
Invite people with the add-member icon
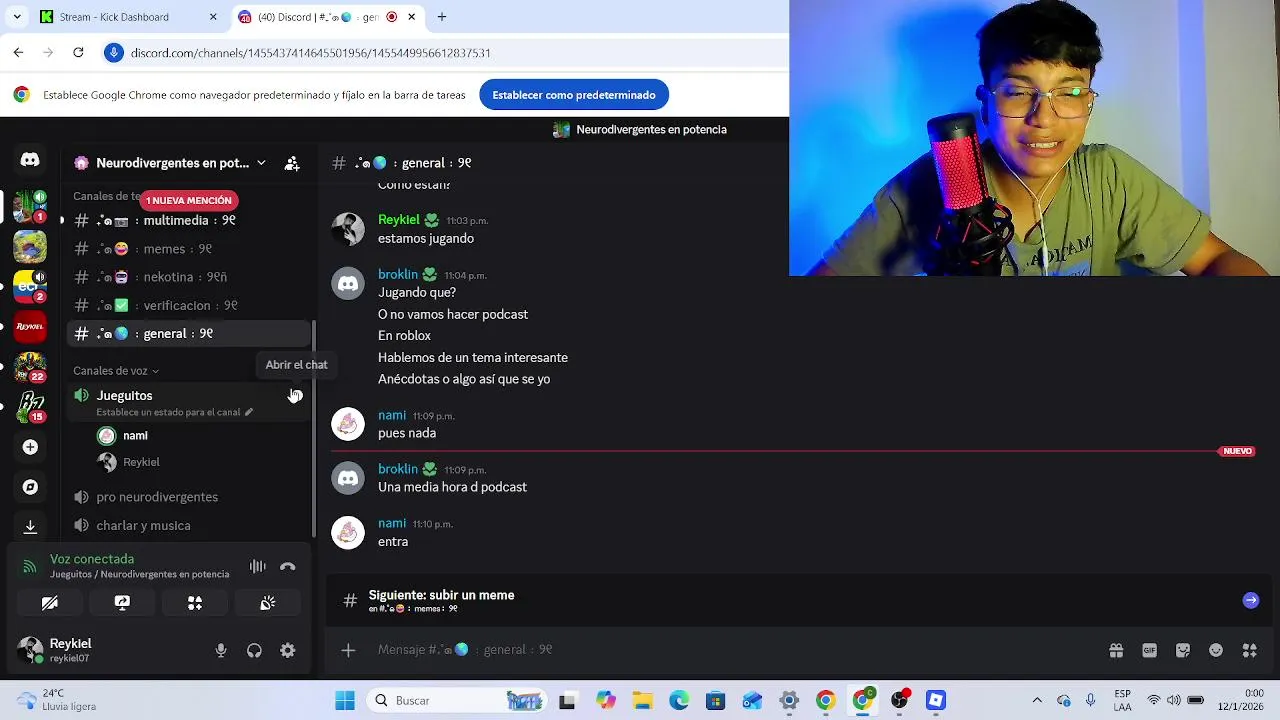[292, 163]
